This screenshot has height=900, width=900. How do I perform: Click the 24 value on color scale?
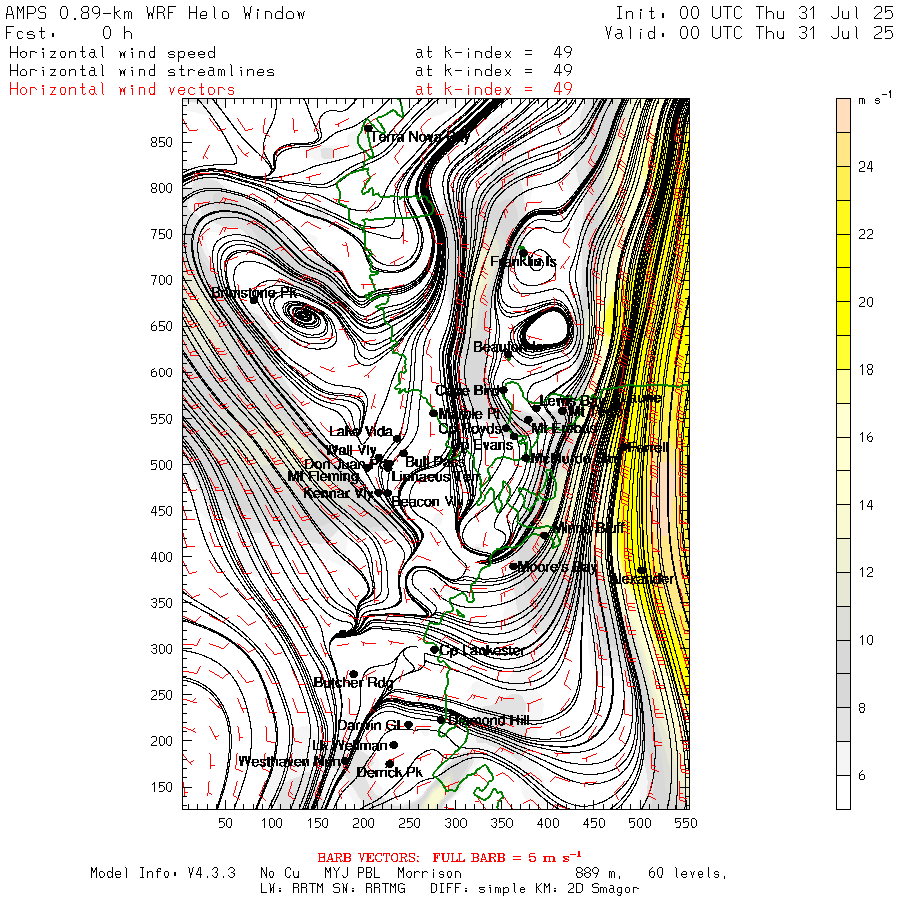(866, 167)
